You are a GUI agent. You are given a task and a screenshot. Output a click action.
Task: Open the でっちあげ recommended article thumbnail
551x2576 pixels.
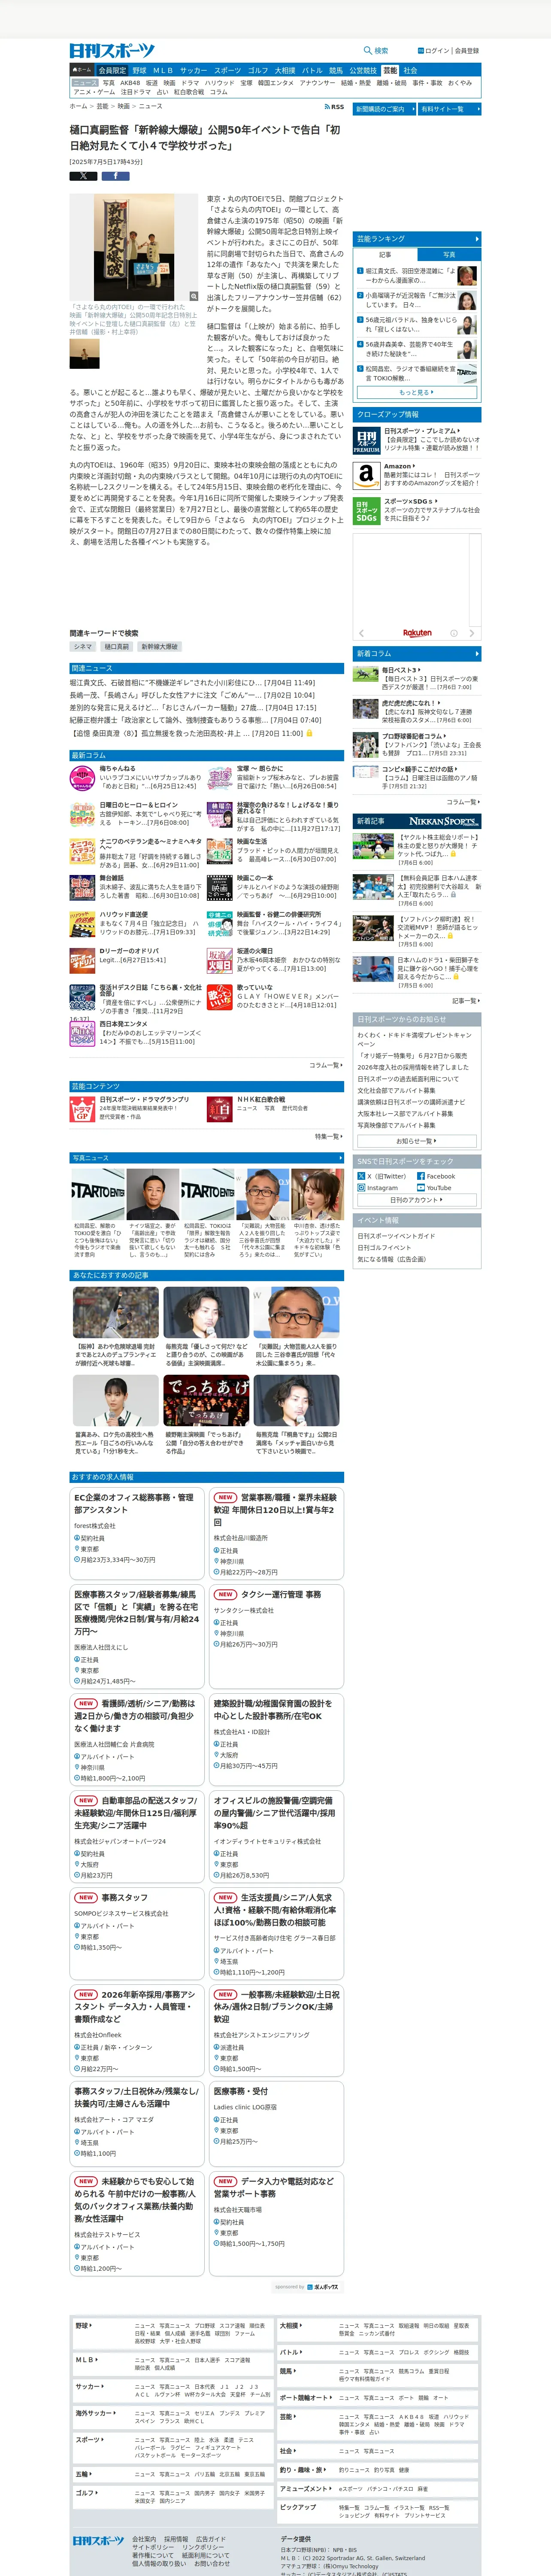(x=206, y=1400)
